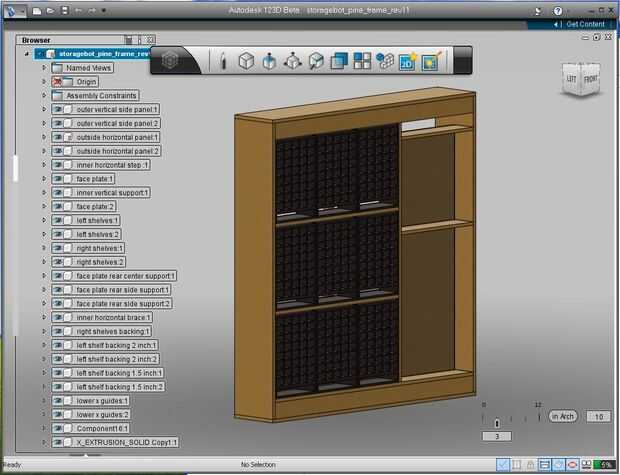Viewport: 620px width, 475px height.
Task: Toggle visibility of inner vertical support:1
Action: [x=58, y=193]
